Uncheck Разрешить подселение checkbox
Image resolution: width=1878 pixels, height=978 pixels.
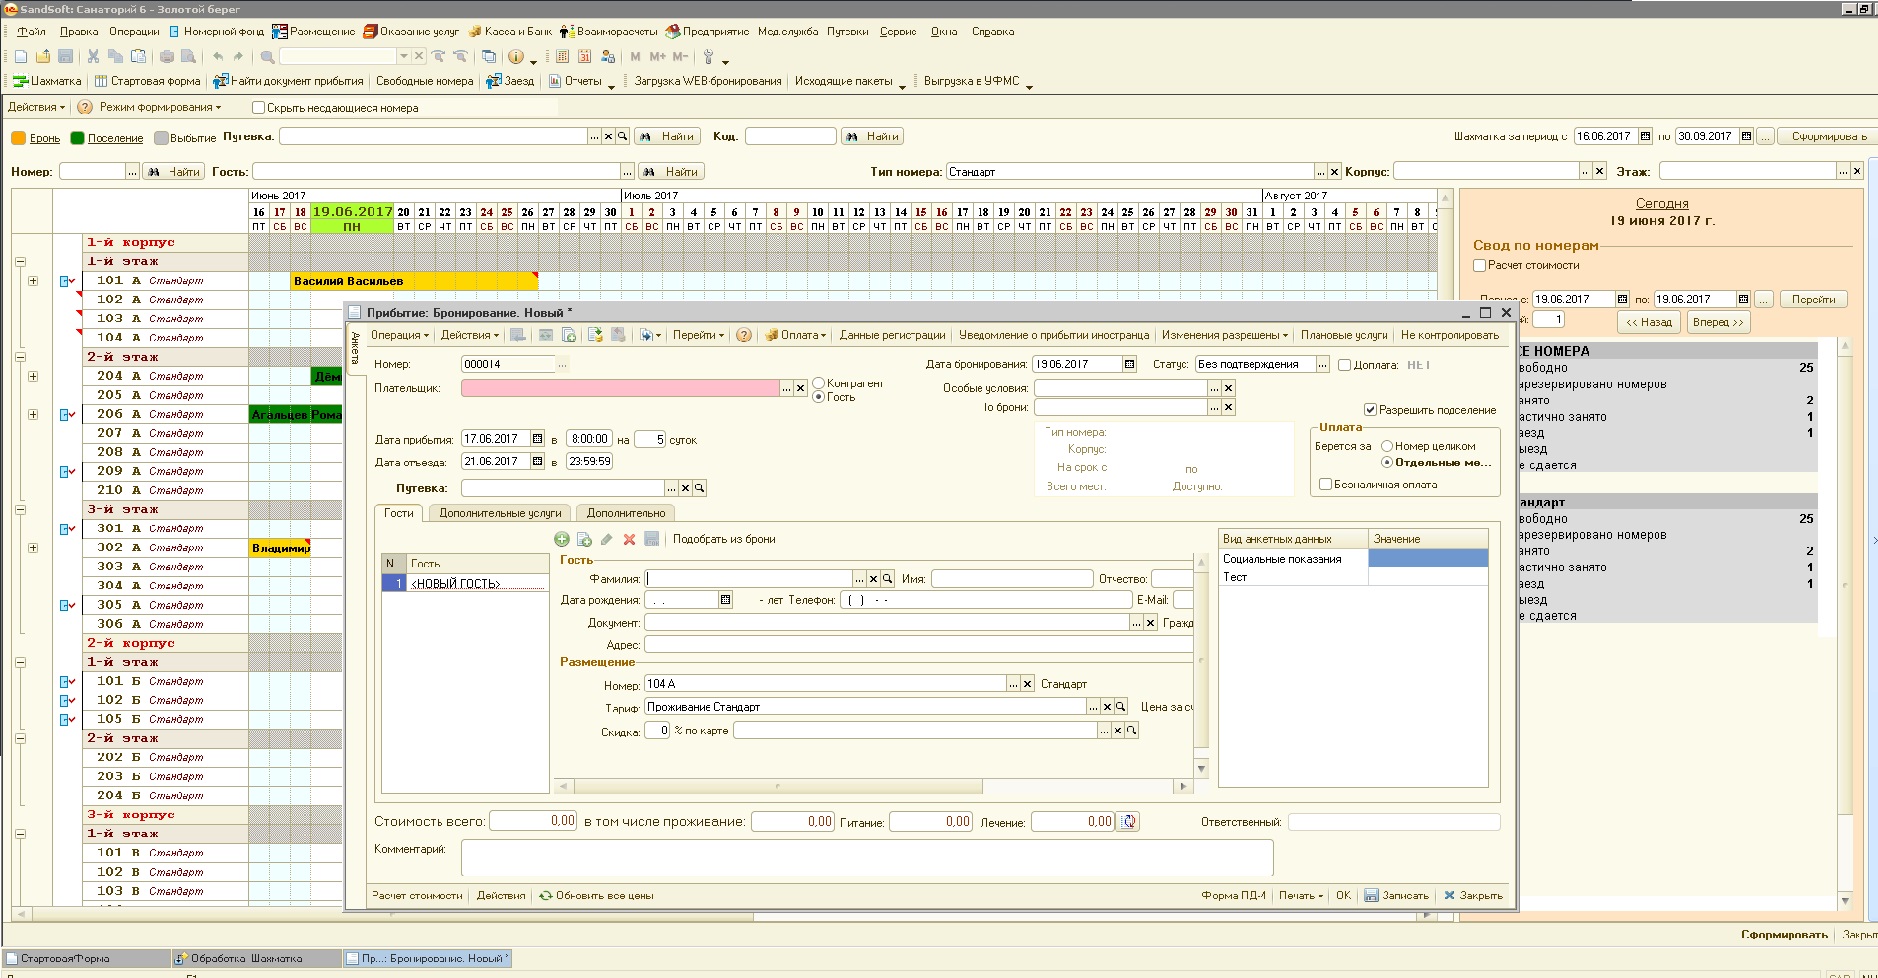tap(1371, 410)
